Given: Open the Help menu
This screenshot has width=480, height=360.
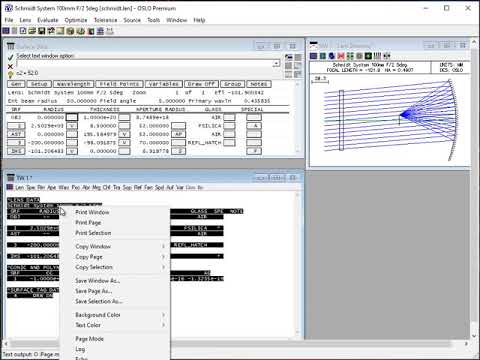Looking at the screenshot, I should 199,20.
